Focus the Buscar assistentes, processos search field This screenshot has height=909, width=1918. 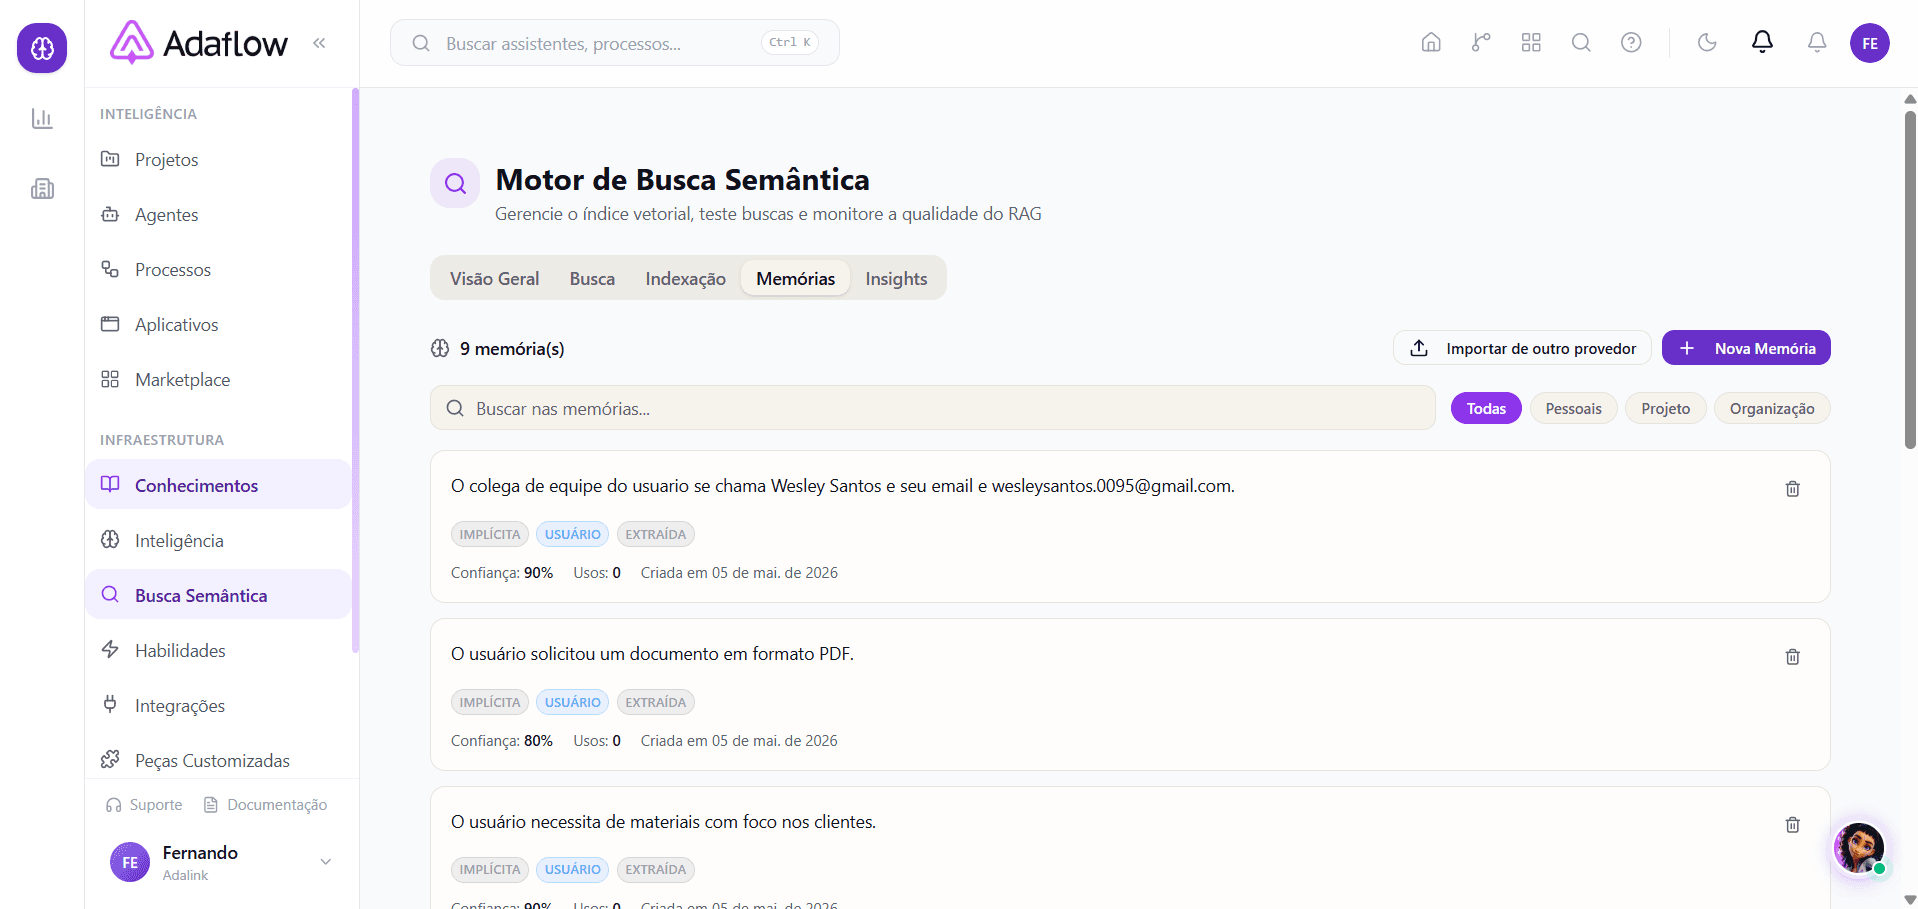point(614,43)
